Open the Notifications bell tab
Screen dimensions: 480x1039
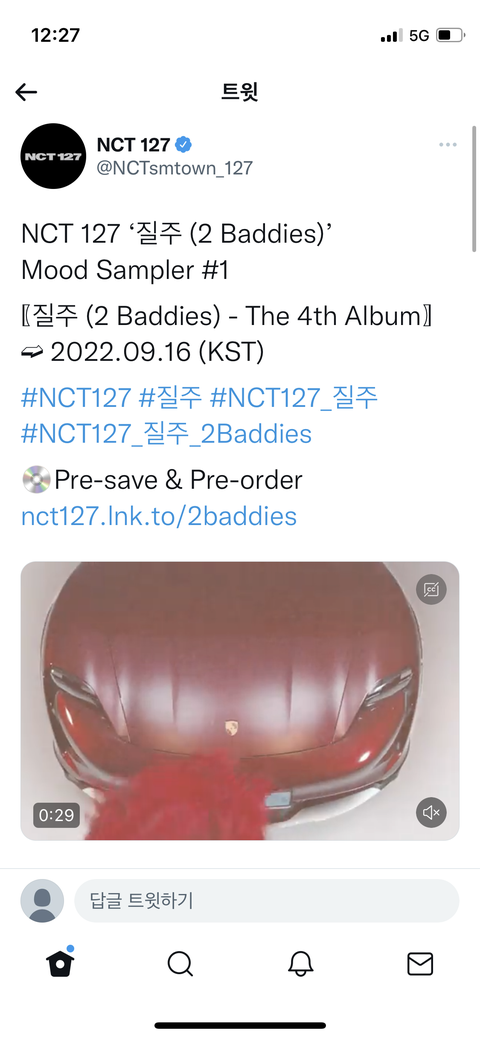point(300,963)
